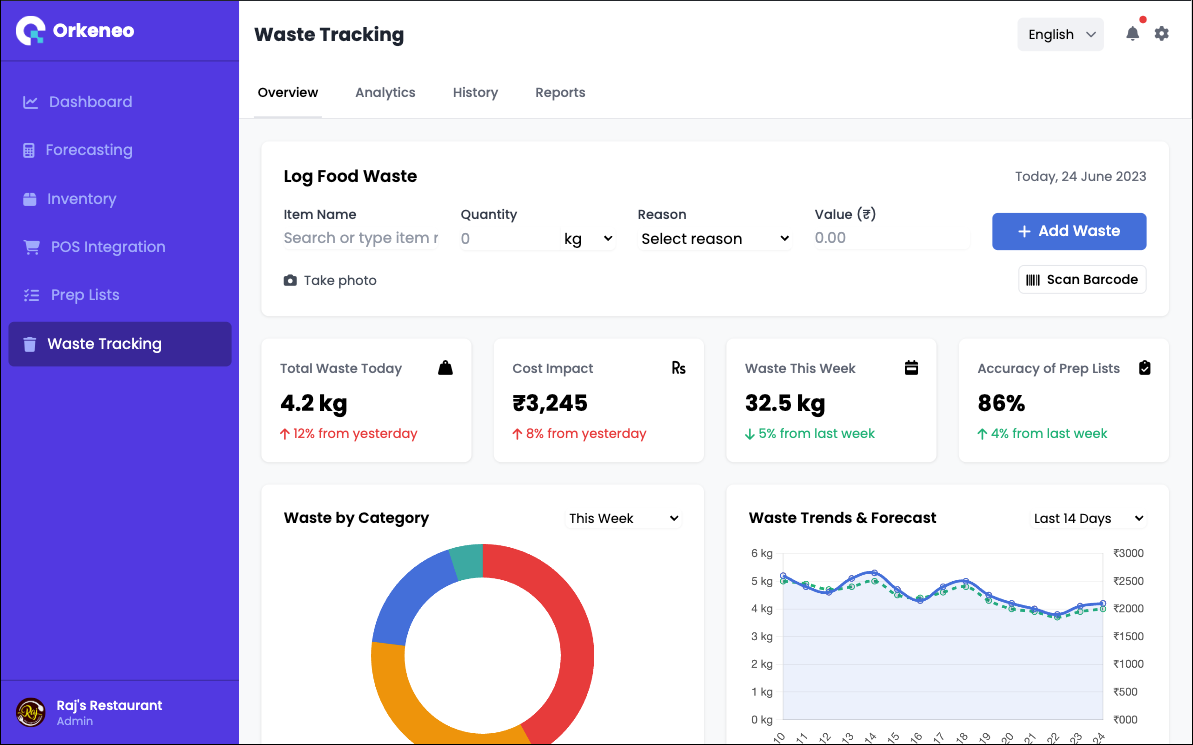Click the Item Name search field
The height and width of the screenshot is (745, 1193).
[x=361, y=238]
